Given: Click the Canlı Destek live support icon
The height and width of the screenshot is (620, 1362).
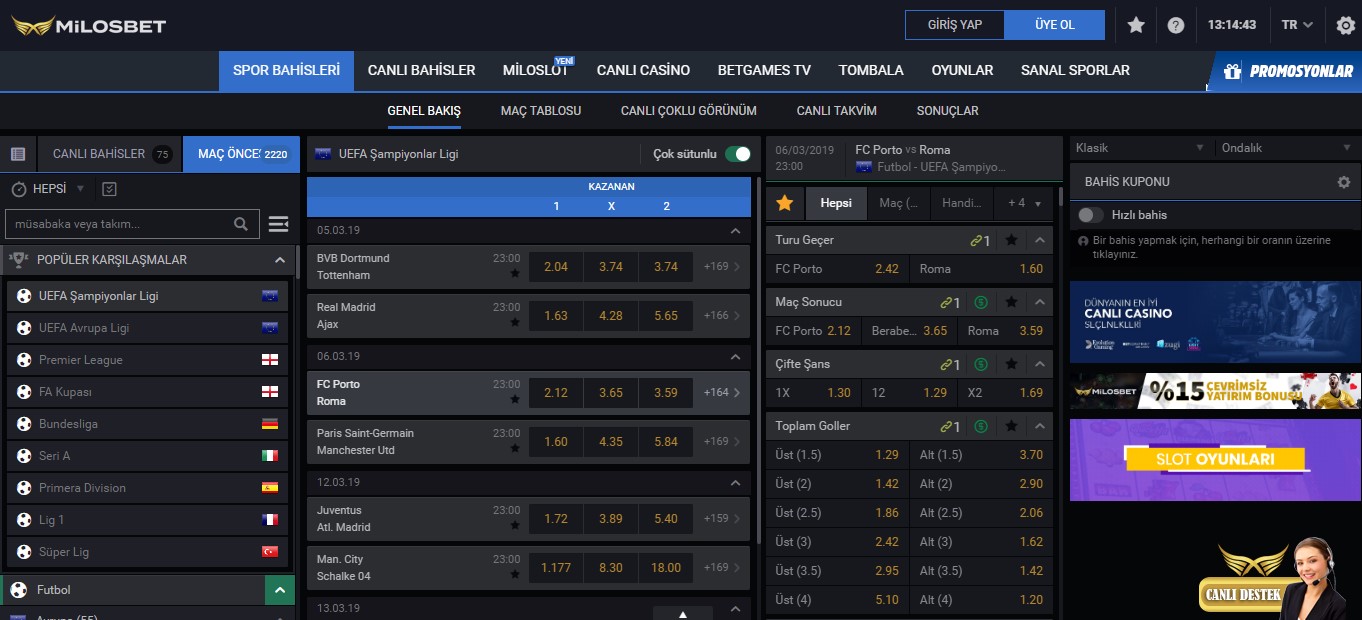Looking at the screenshot, I should pyautogui.click(x=1274, y=578).
